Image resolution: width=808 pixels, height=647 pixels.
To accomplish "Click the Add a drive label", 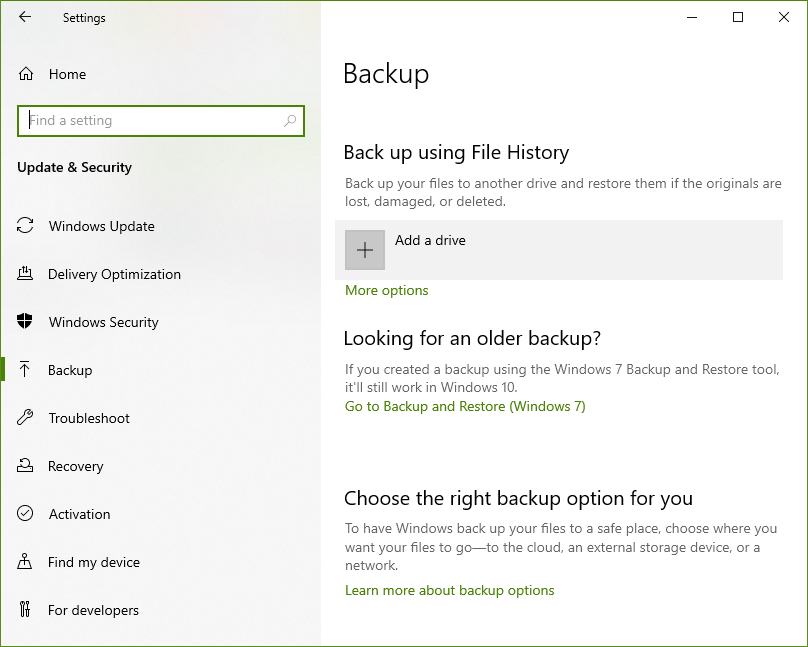I will [430, 240].
